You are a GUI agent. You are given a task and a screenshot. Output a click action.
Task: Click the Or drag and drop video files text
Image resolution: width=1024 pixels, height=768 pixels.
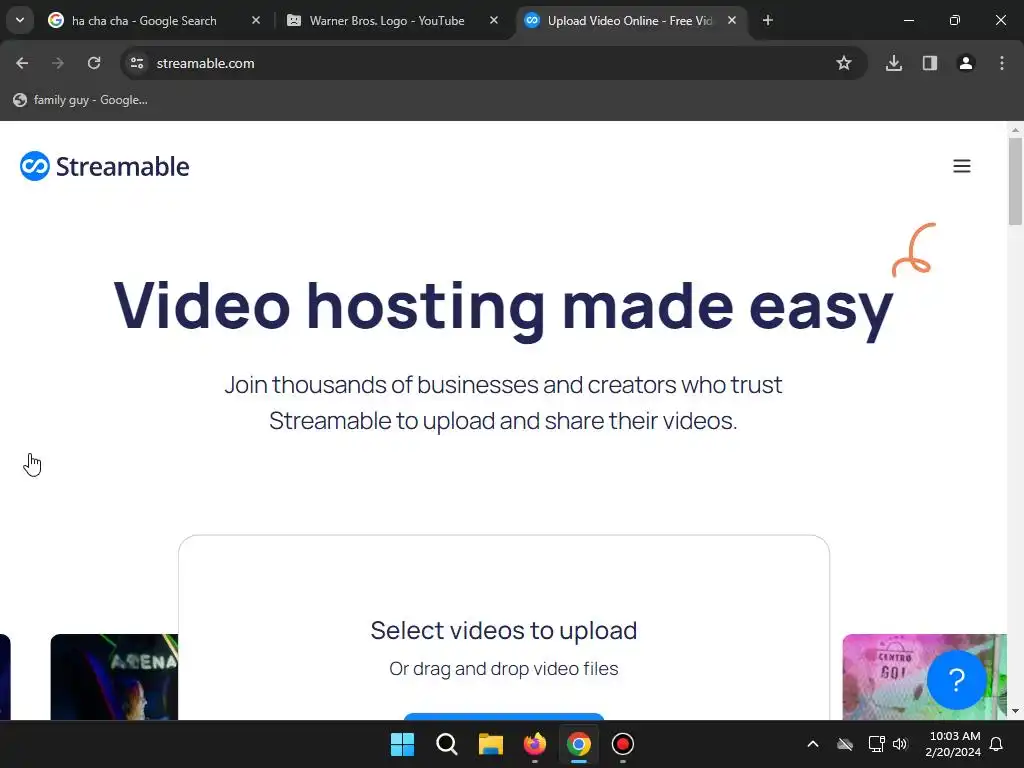[x=504, y=669]
